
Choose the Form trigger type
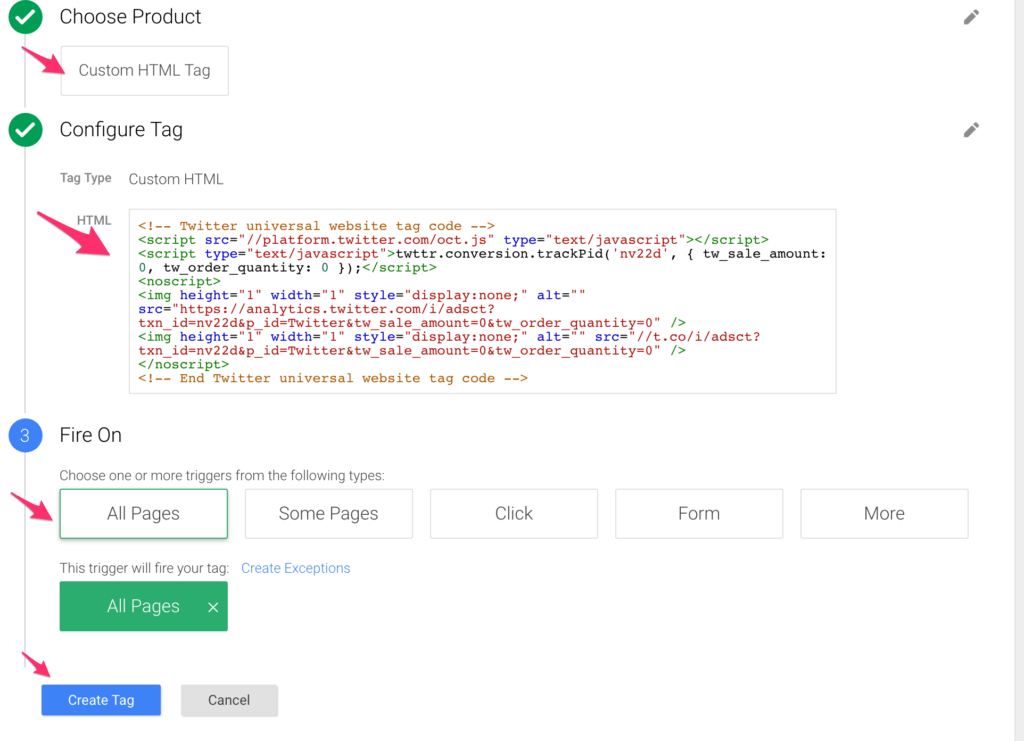(x=699, y=514)
